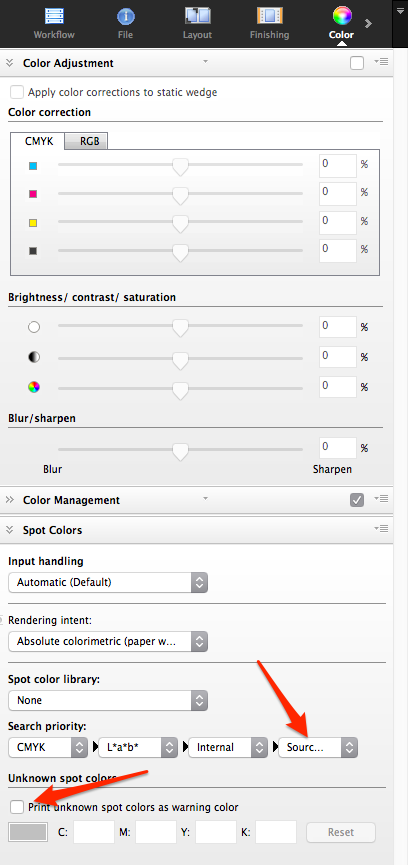The height and width of the screenshot is (865, 408).
Task: Enable the Color Adjustment panel checkbox
Action: pos(357,63)
